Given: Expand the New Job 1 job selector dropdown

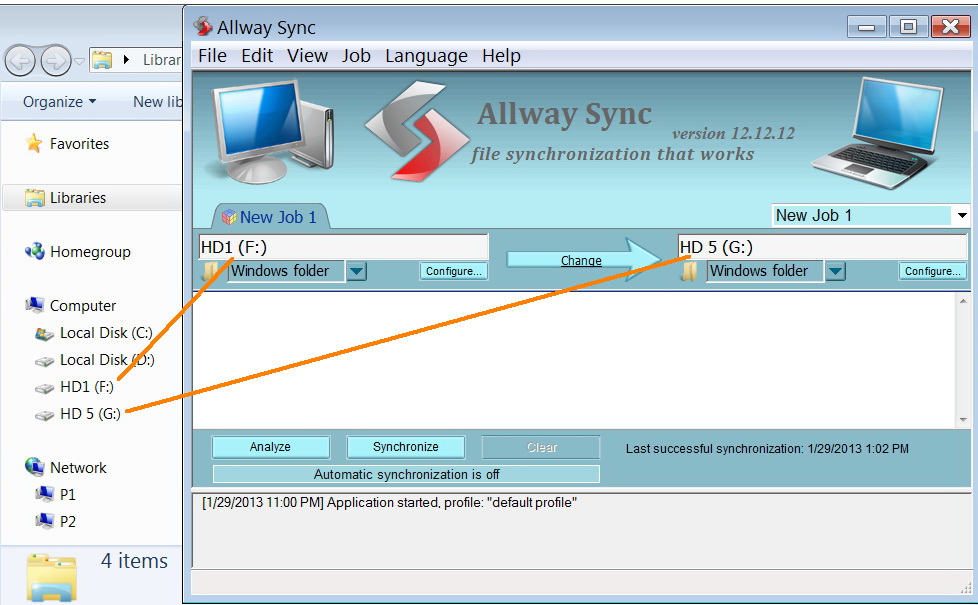Looking at the screenshot, I should [x=962, y=216].
